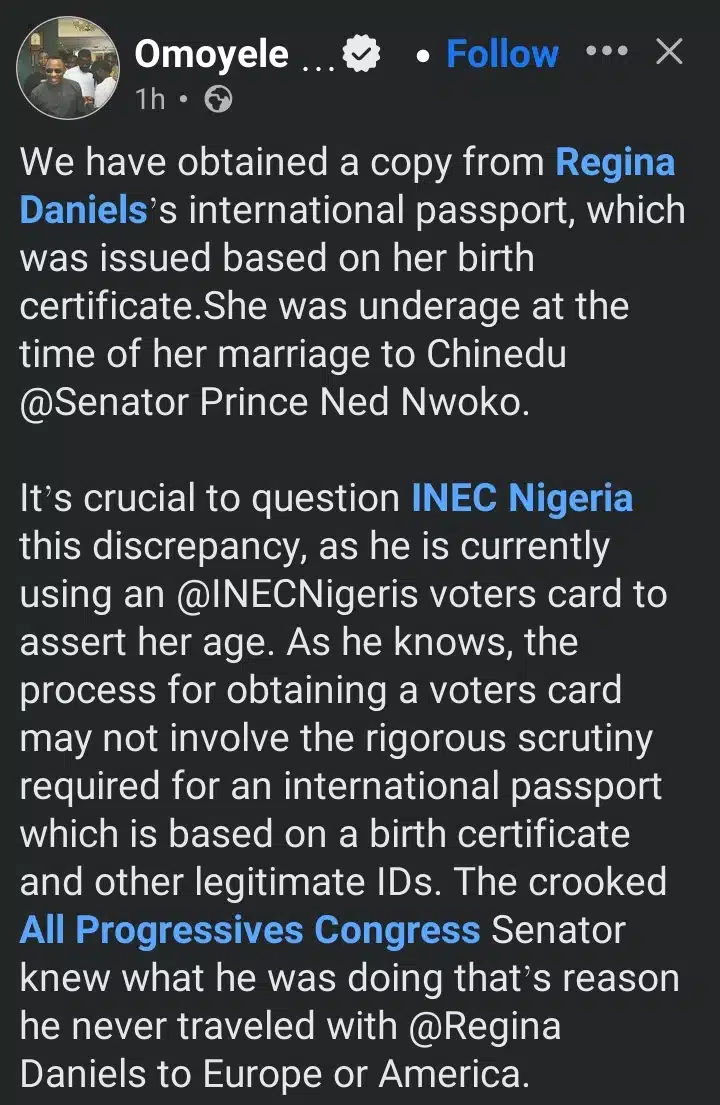This screenshot has height=1105, width=720.
Task: Open the INEC Nigeria page link
Action: [x=522, y=497]
